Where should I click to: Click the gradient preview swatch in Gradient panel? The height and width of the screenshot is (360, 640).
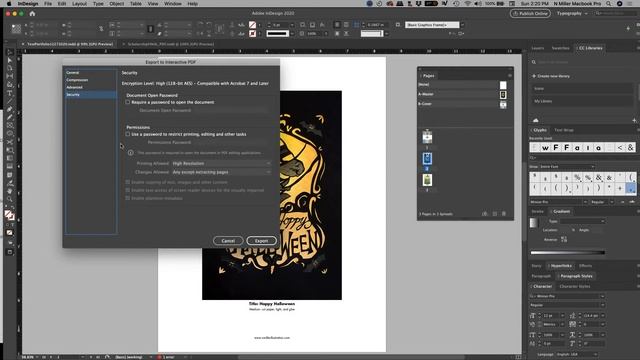[534, 223]
